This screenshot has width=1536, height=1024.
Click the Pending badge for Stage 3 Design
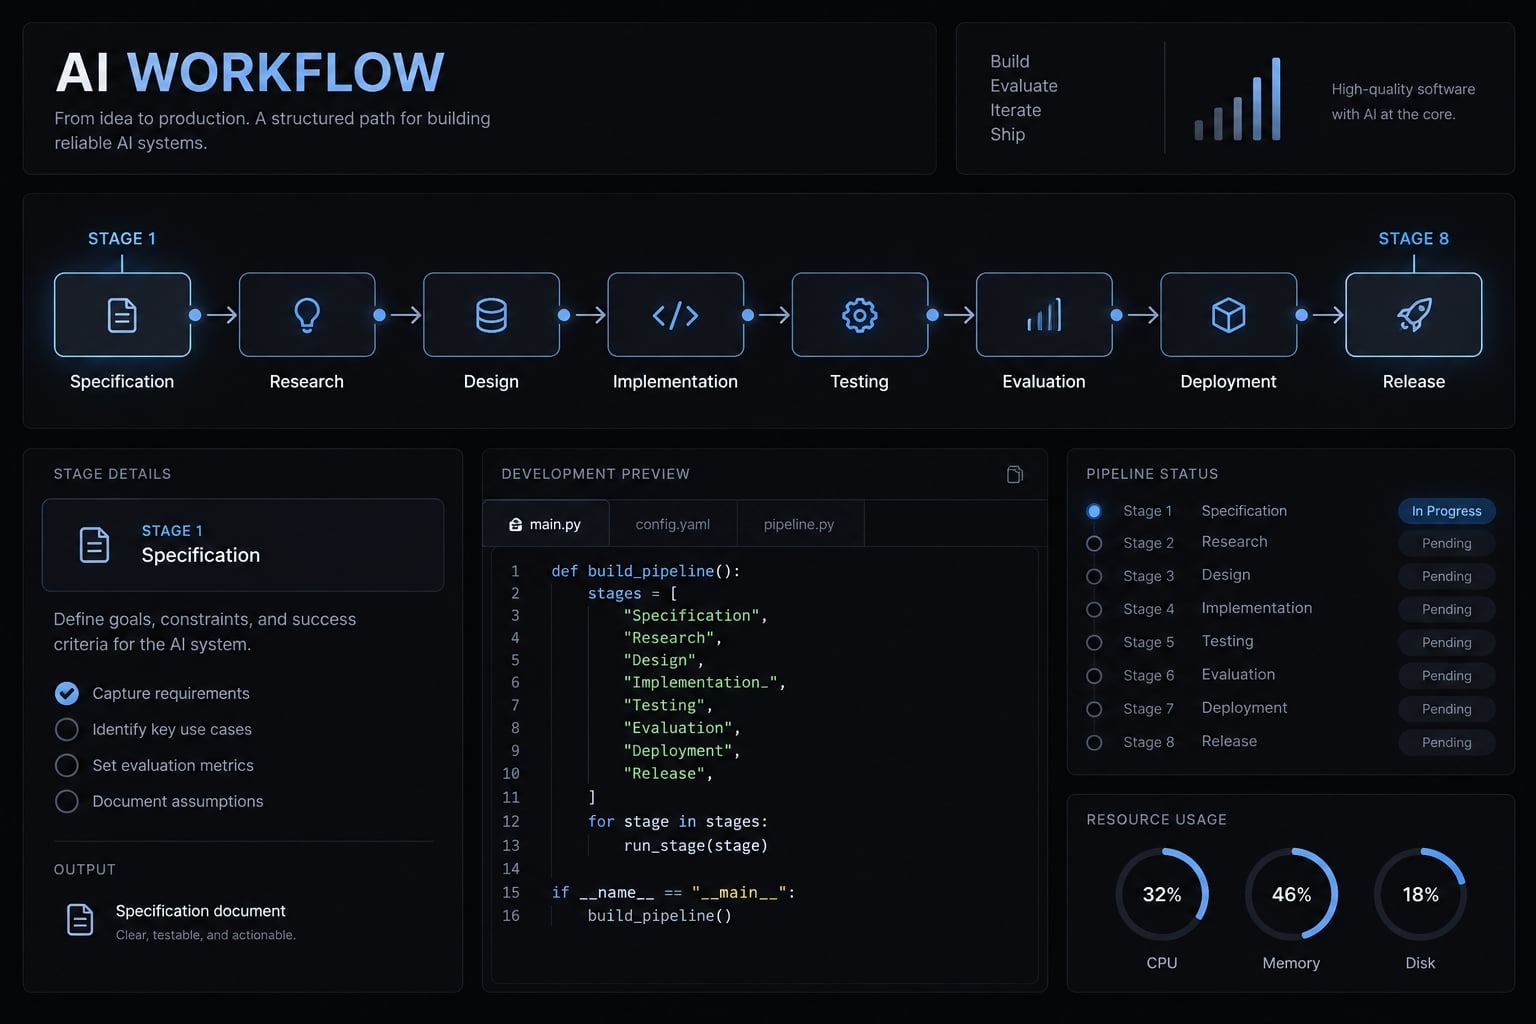(x=1446, y=576)
